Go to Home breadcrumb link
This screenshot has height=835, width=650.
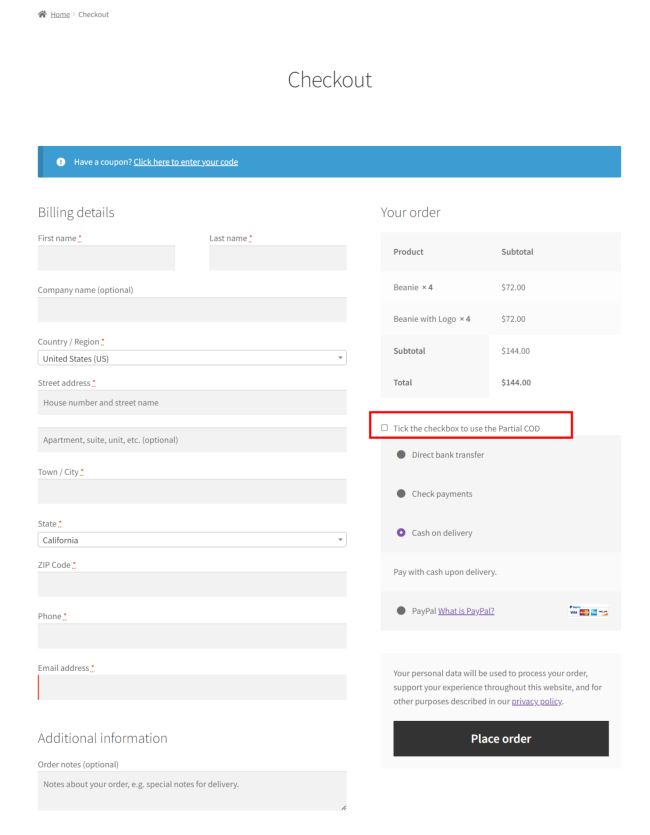(x=60, y=15)
